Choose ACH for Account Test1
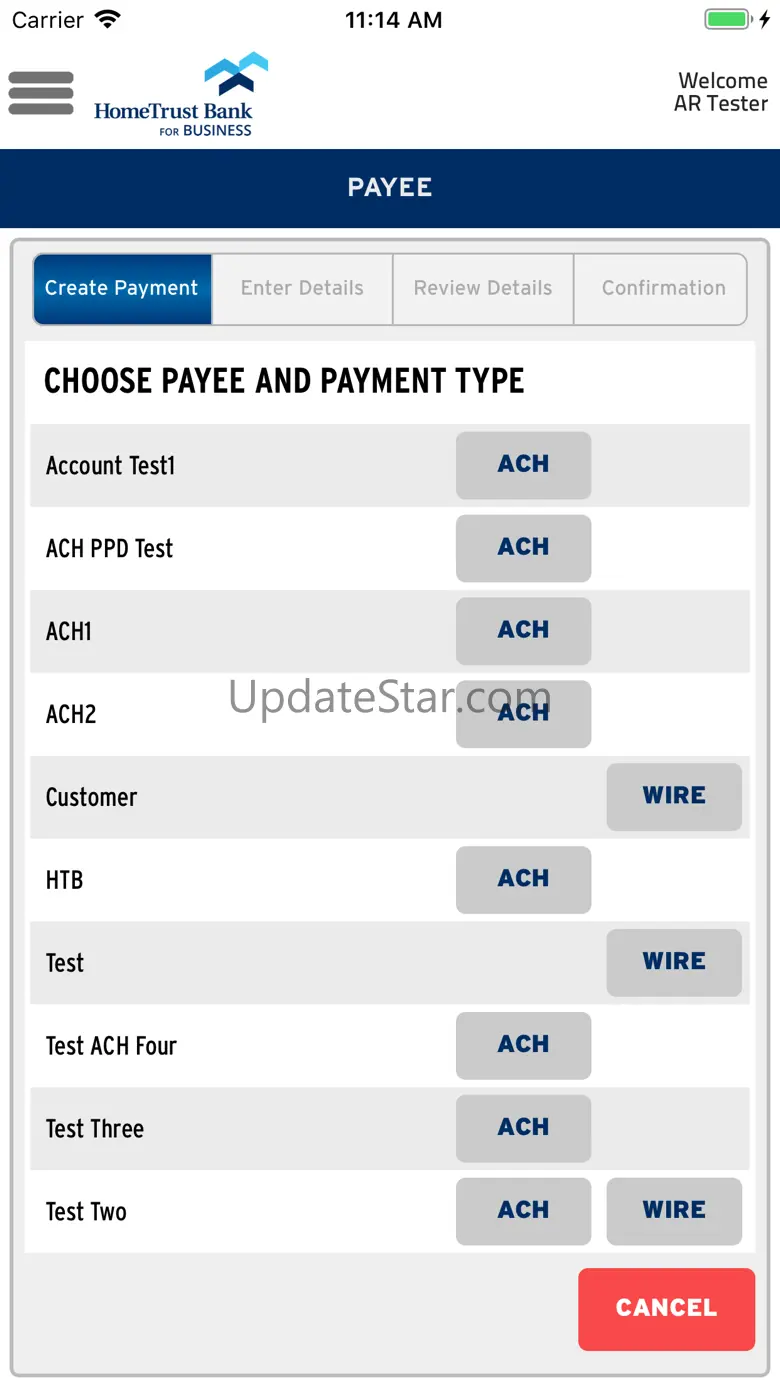Image resolution: width=780 pixels, height=1387 pixels. tap(523, 465)
